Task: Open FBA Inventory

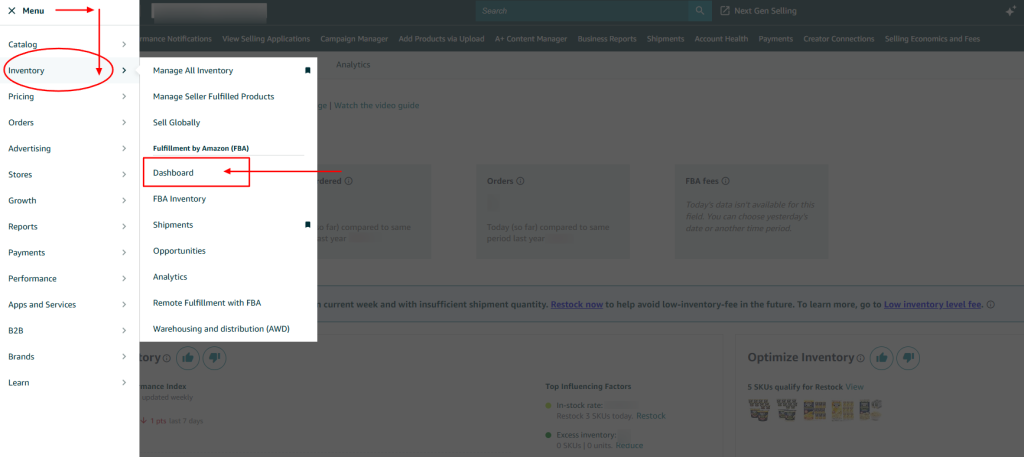Action: [x=179, y=199]
